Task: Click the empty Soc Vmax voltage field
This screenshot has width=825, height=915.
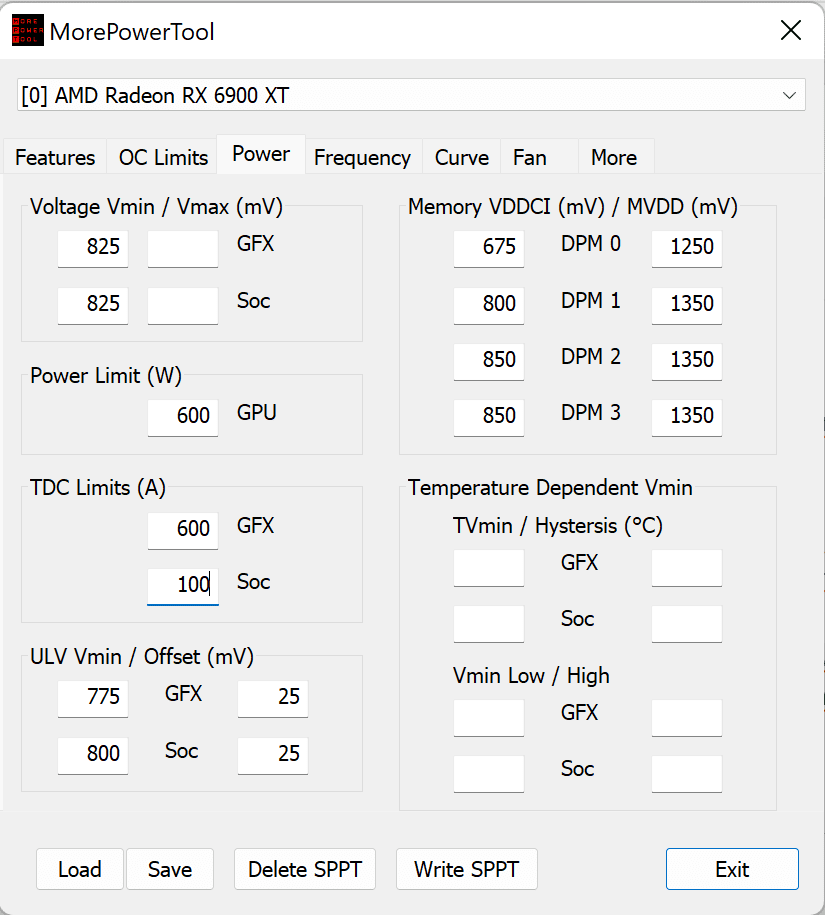Action: (x=183, y=306)
